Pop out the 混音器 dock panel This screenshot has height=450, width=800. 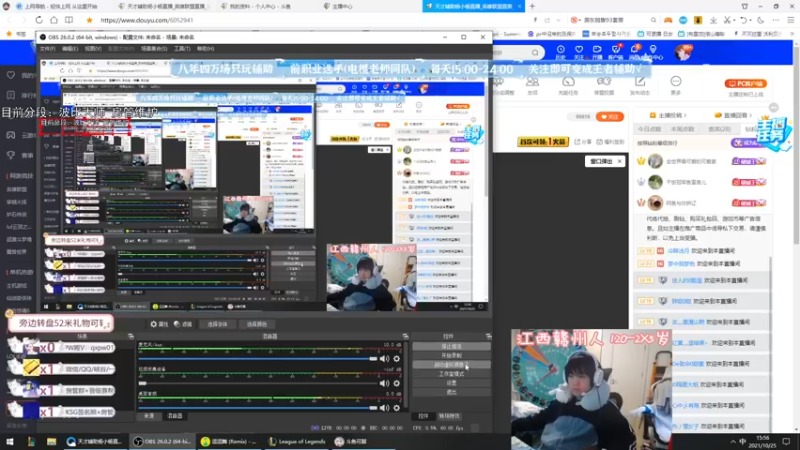pyautogui.click(x=406, y=336)
